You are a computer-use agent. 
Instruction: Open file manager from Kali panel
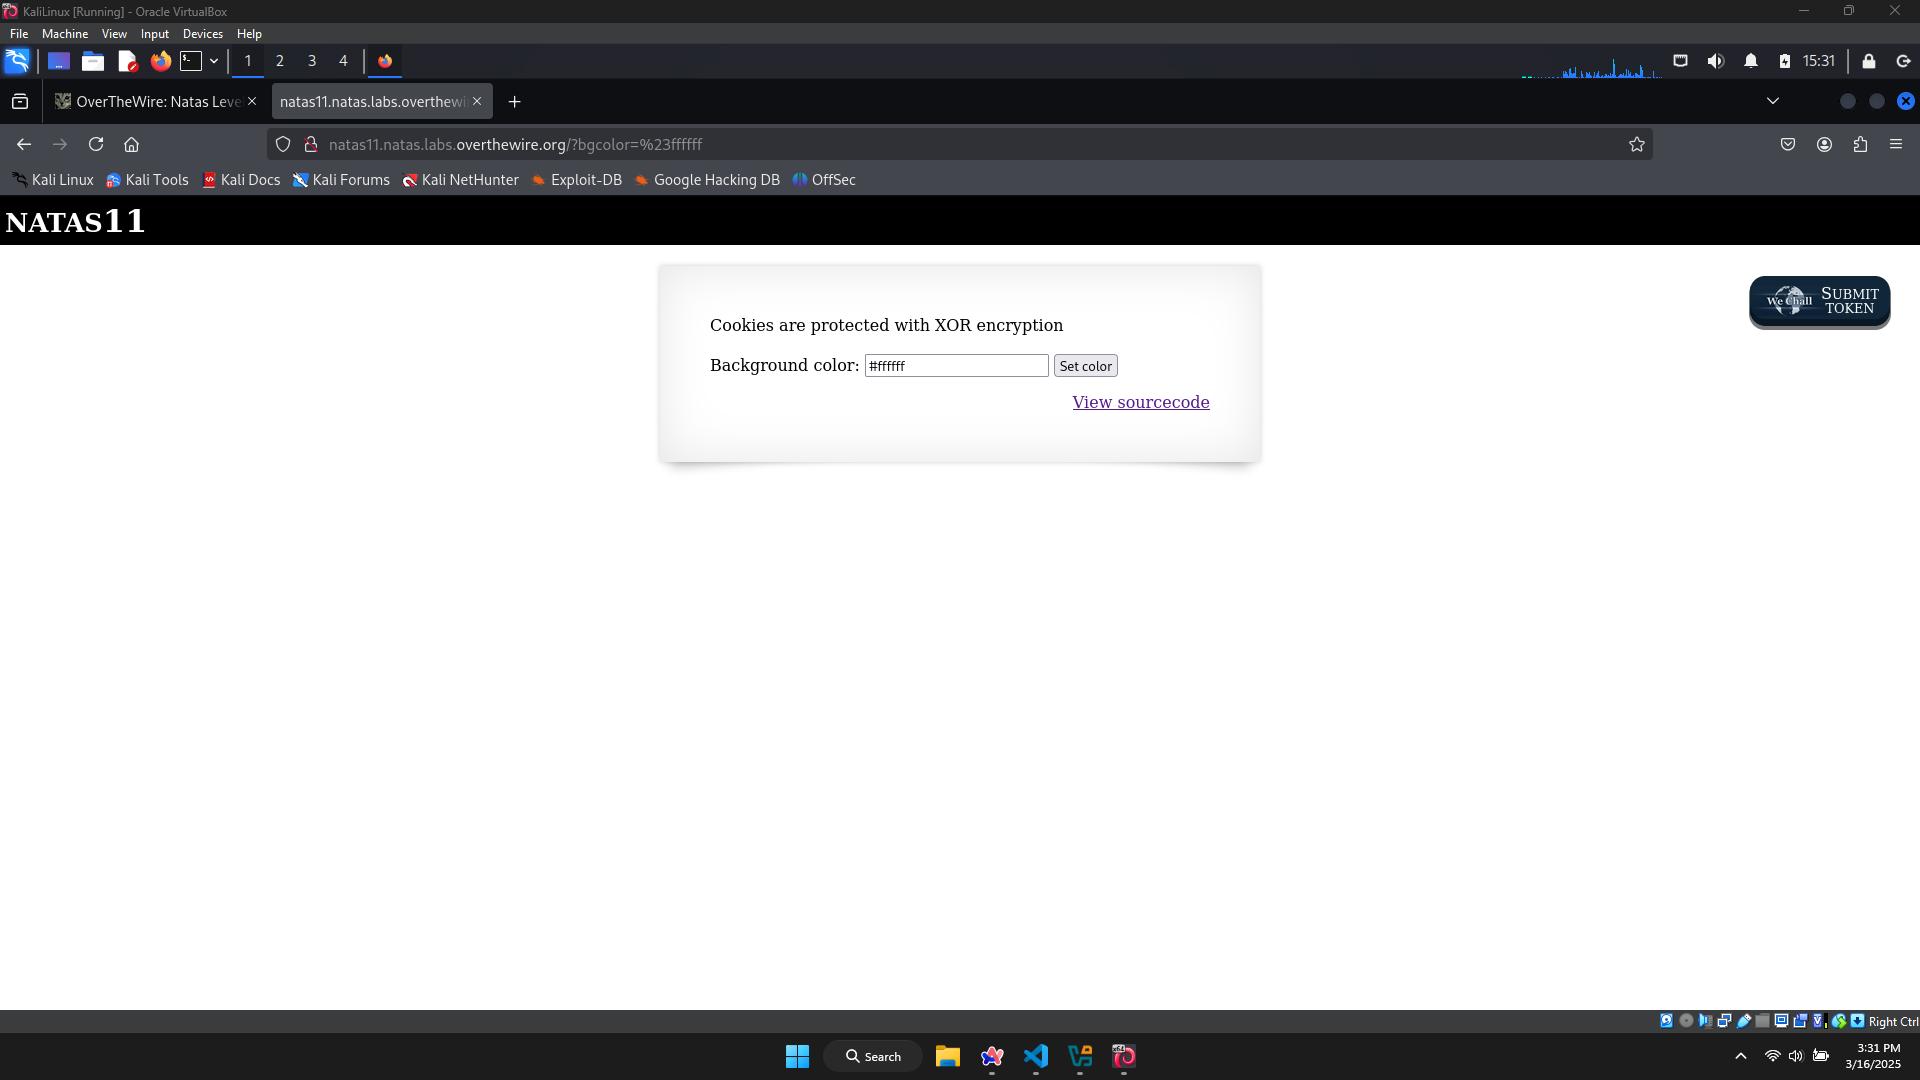point(93,61)
